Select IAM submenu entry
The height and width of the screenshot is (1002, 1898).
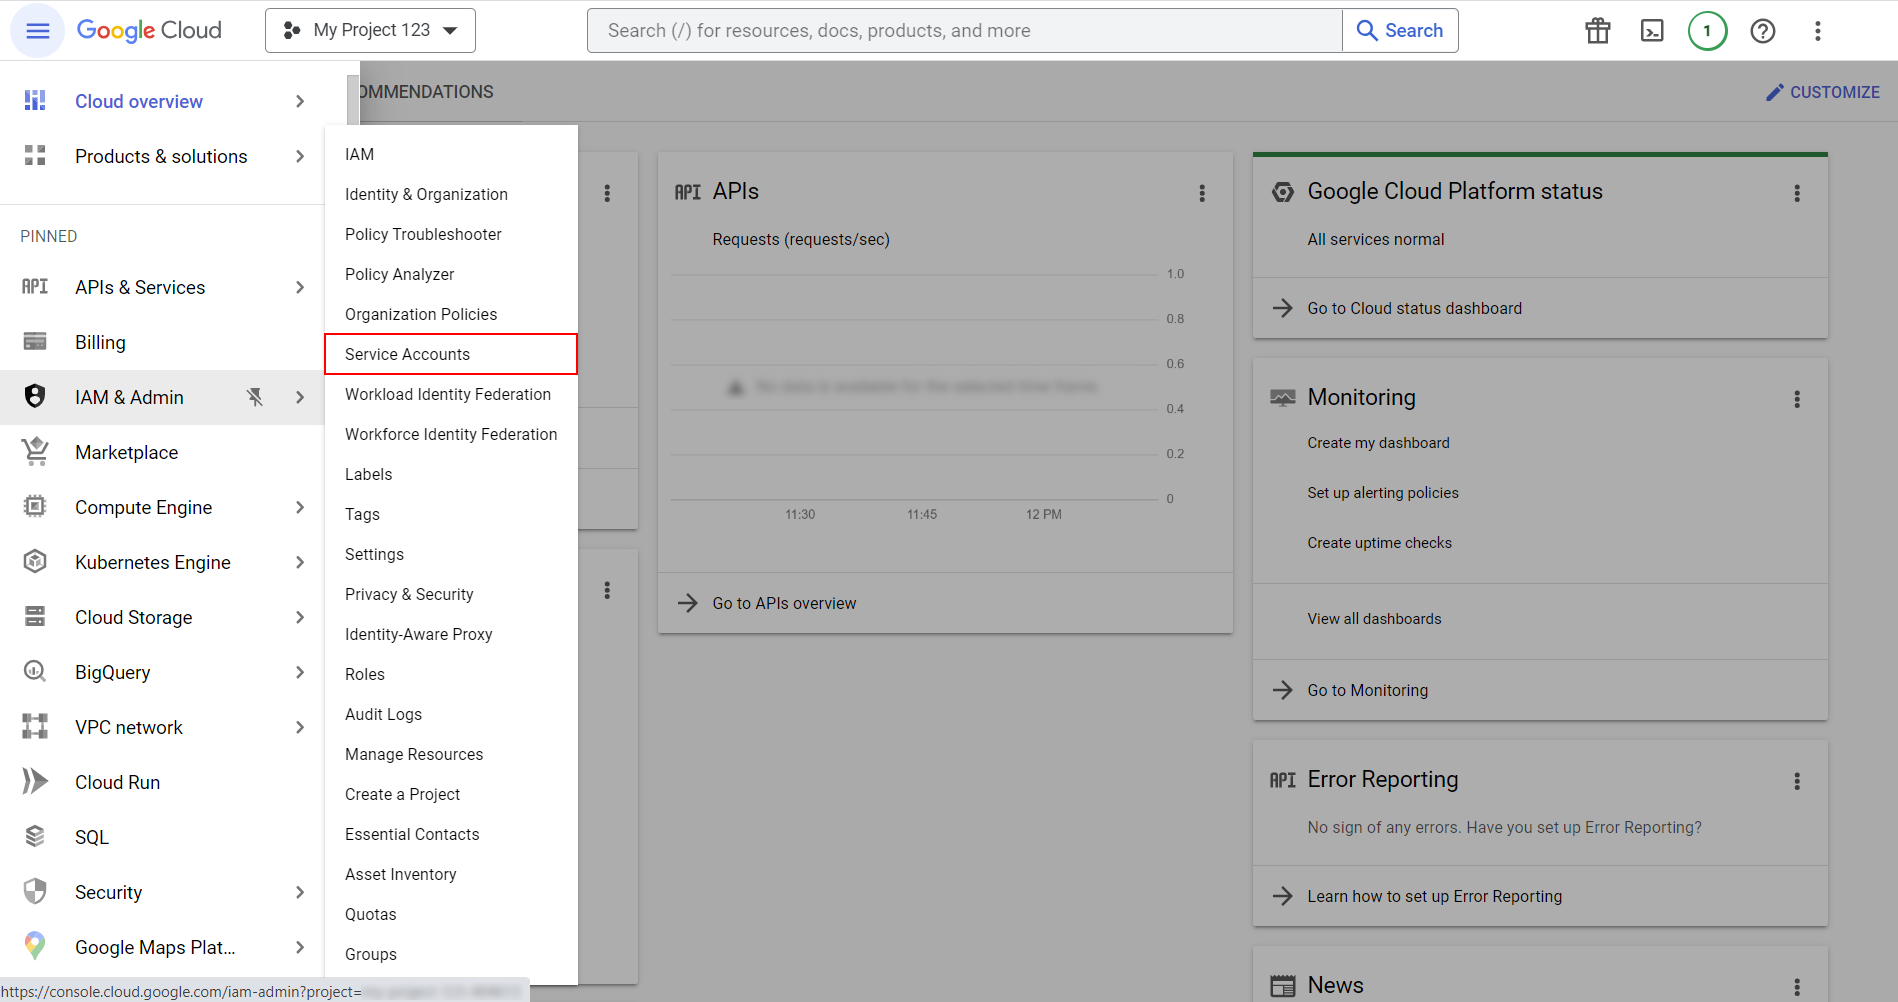[x=451, y=154]
